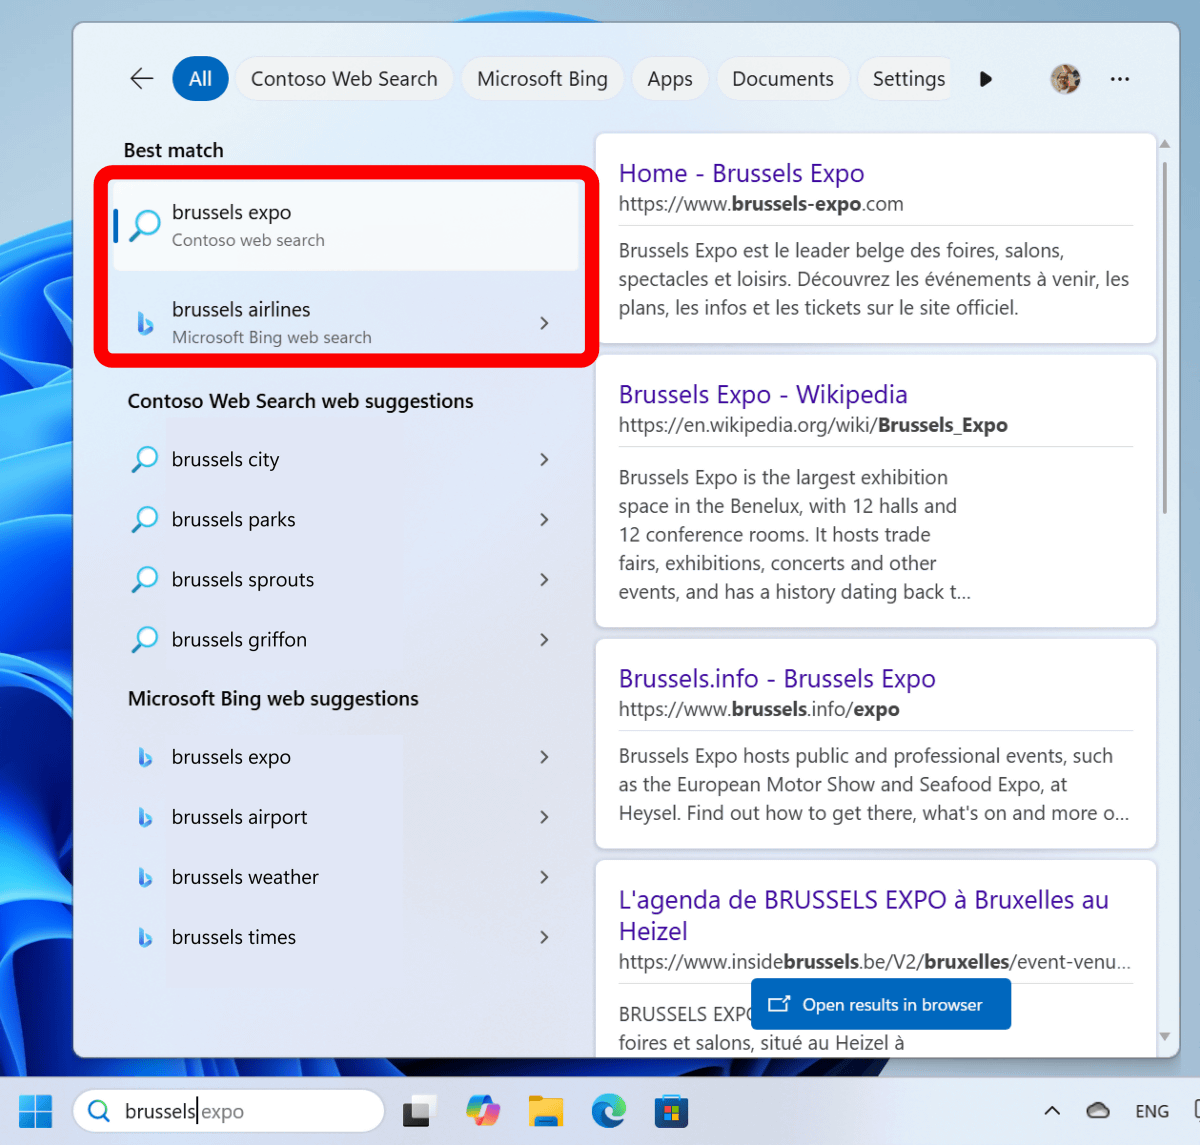Click search magnifier icon in taskbar box
This screenshot has height=1145, width=1200.
click(99, 1111)
